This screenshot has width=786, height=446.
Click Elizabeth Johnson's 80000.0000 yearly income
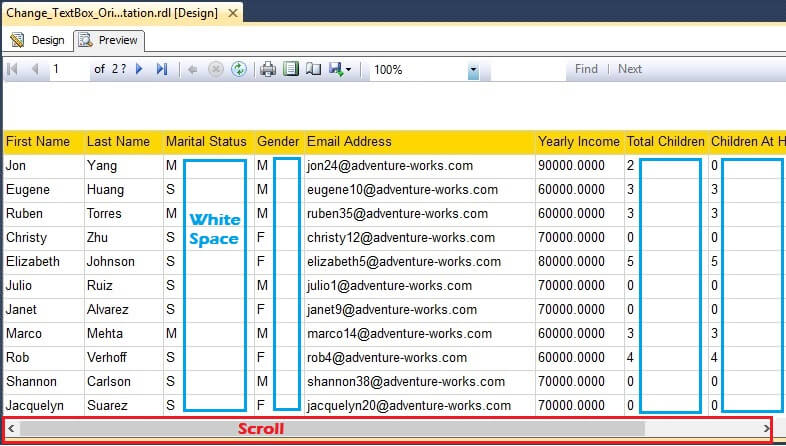(x=579, y=262)
